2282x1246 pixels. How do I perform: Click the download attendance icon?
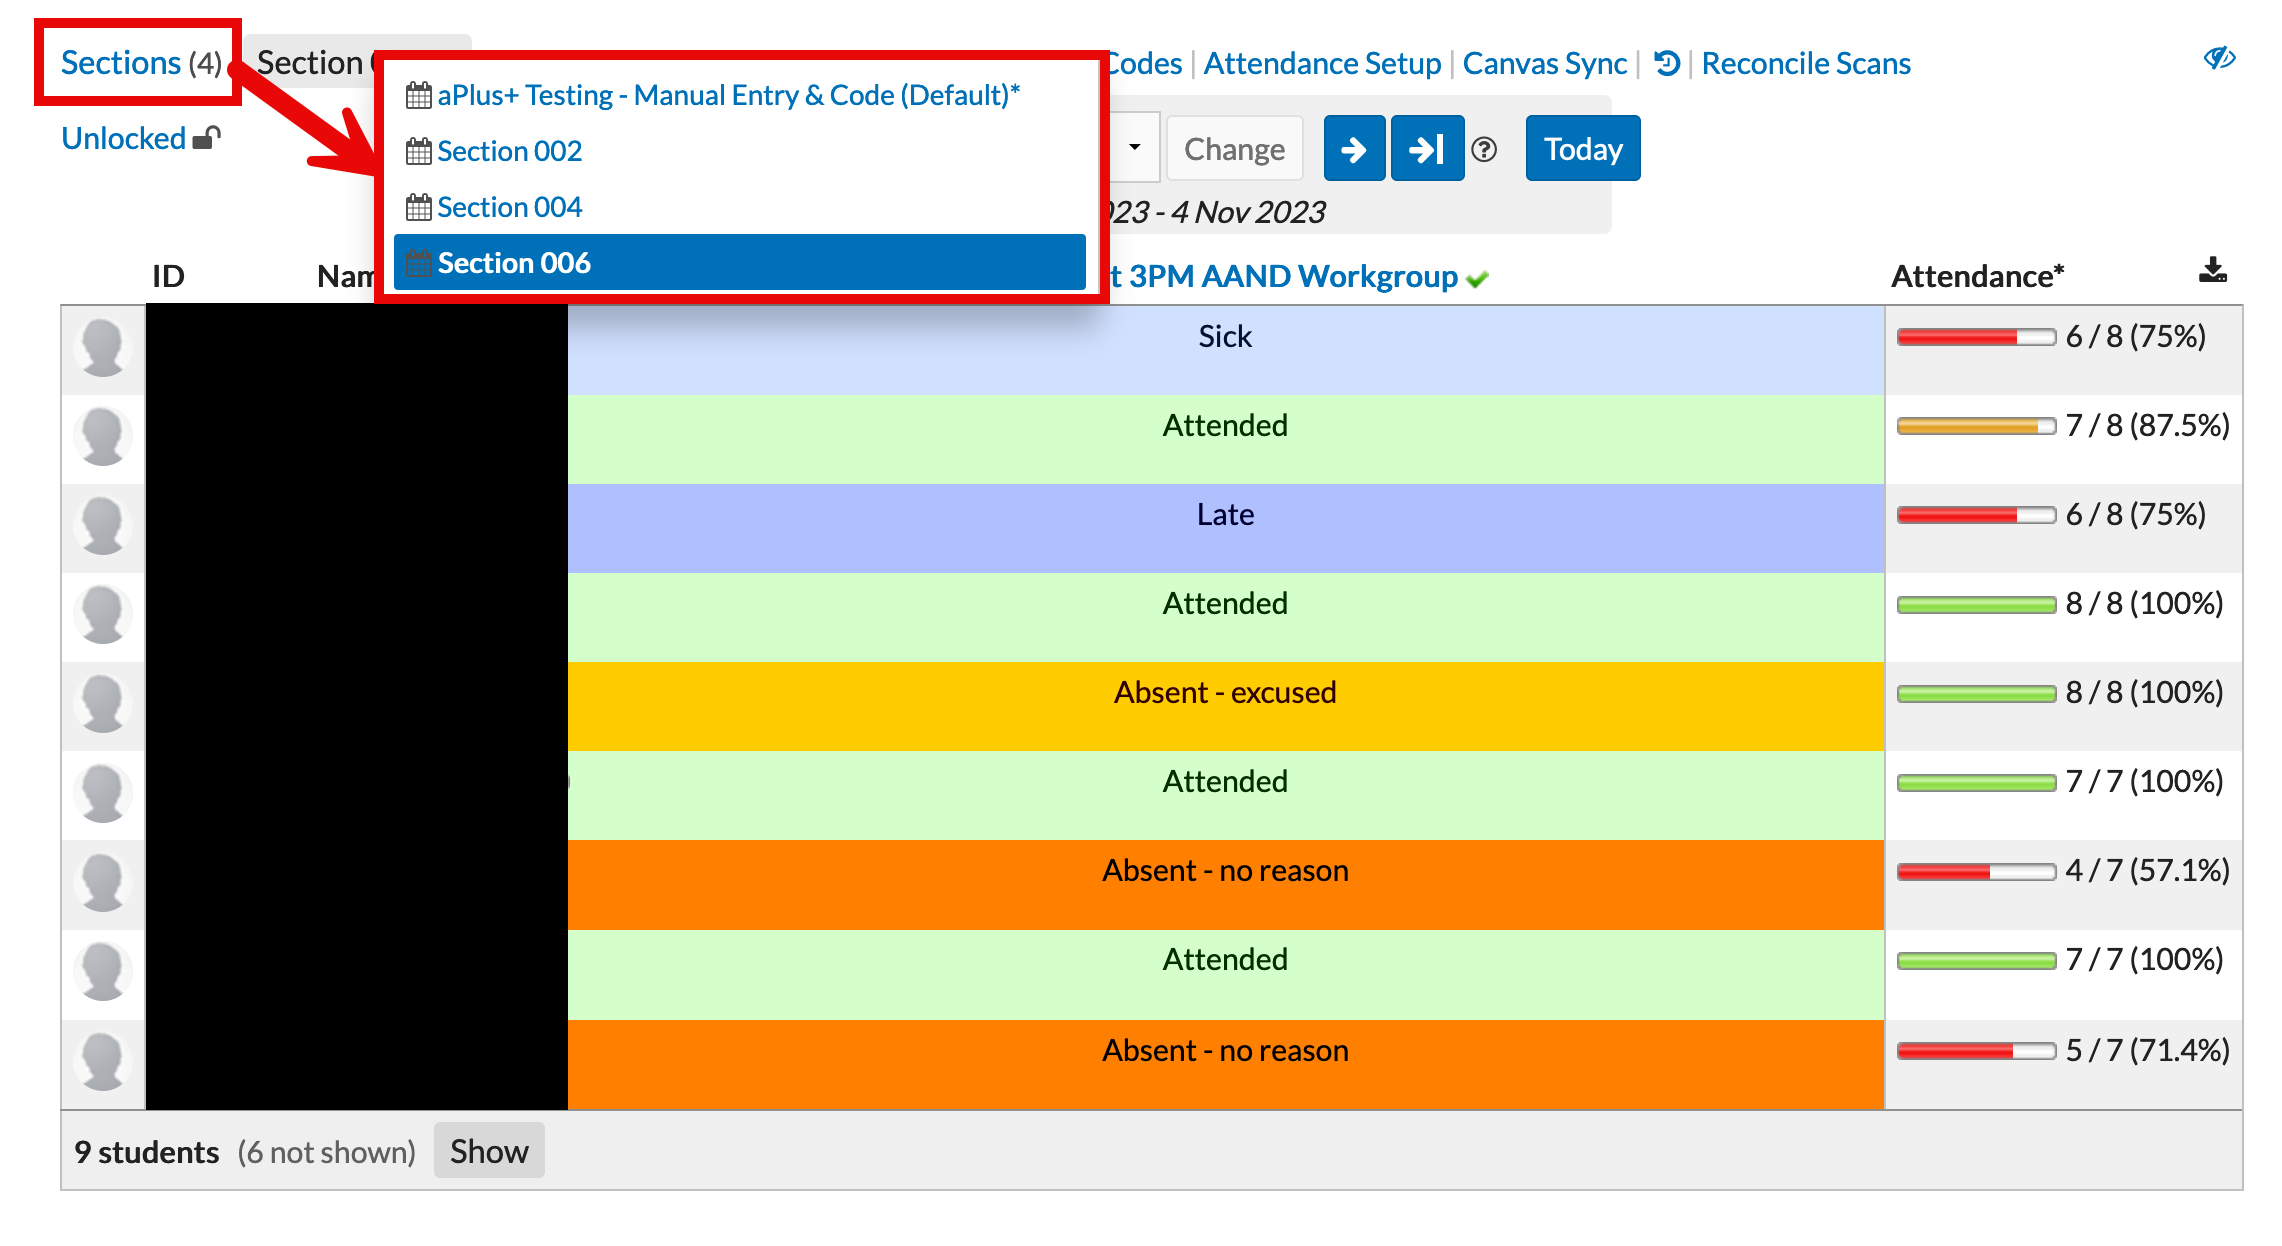2212,270
